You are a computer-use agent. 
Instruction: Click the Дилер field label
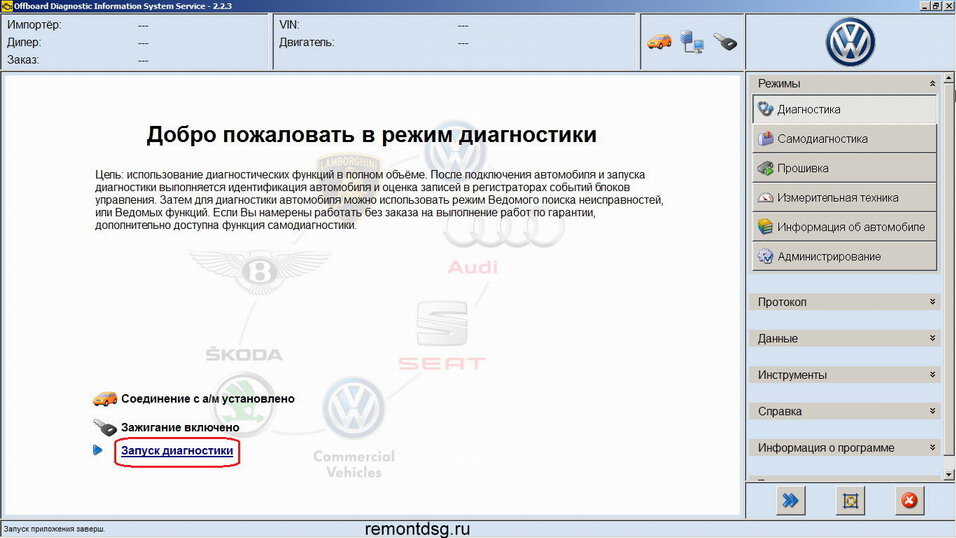click(x=24, y=43)
